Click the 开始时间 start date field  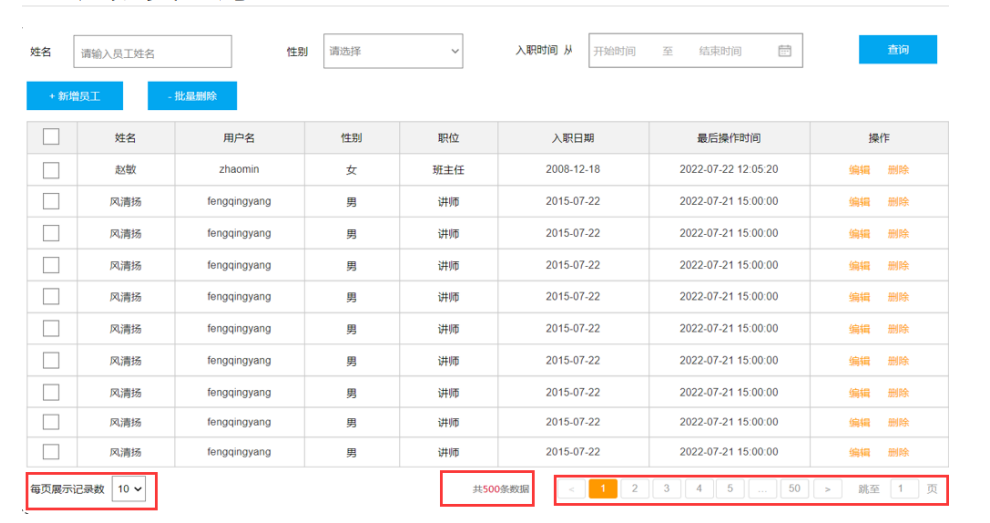[614, 51]
